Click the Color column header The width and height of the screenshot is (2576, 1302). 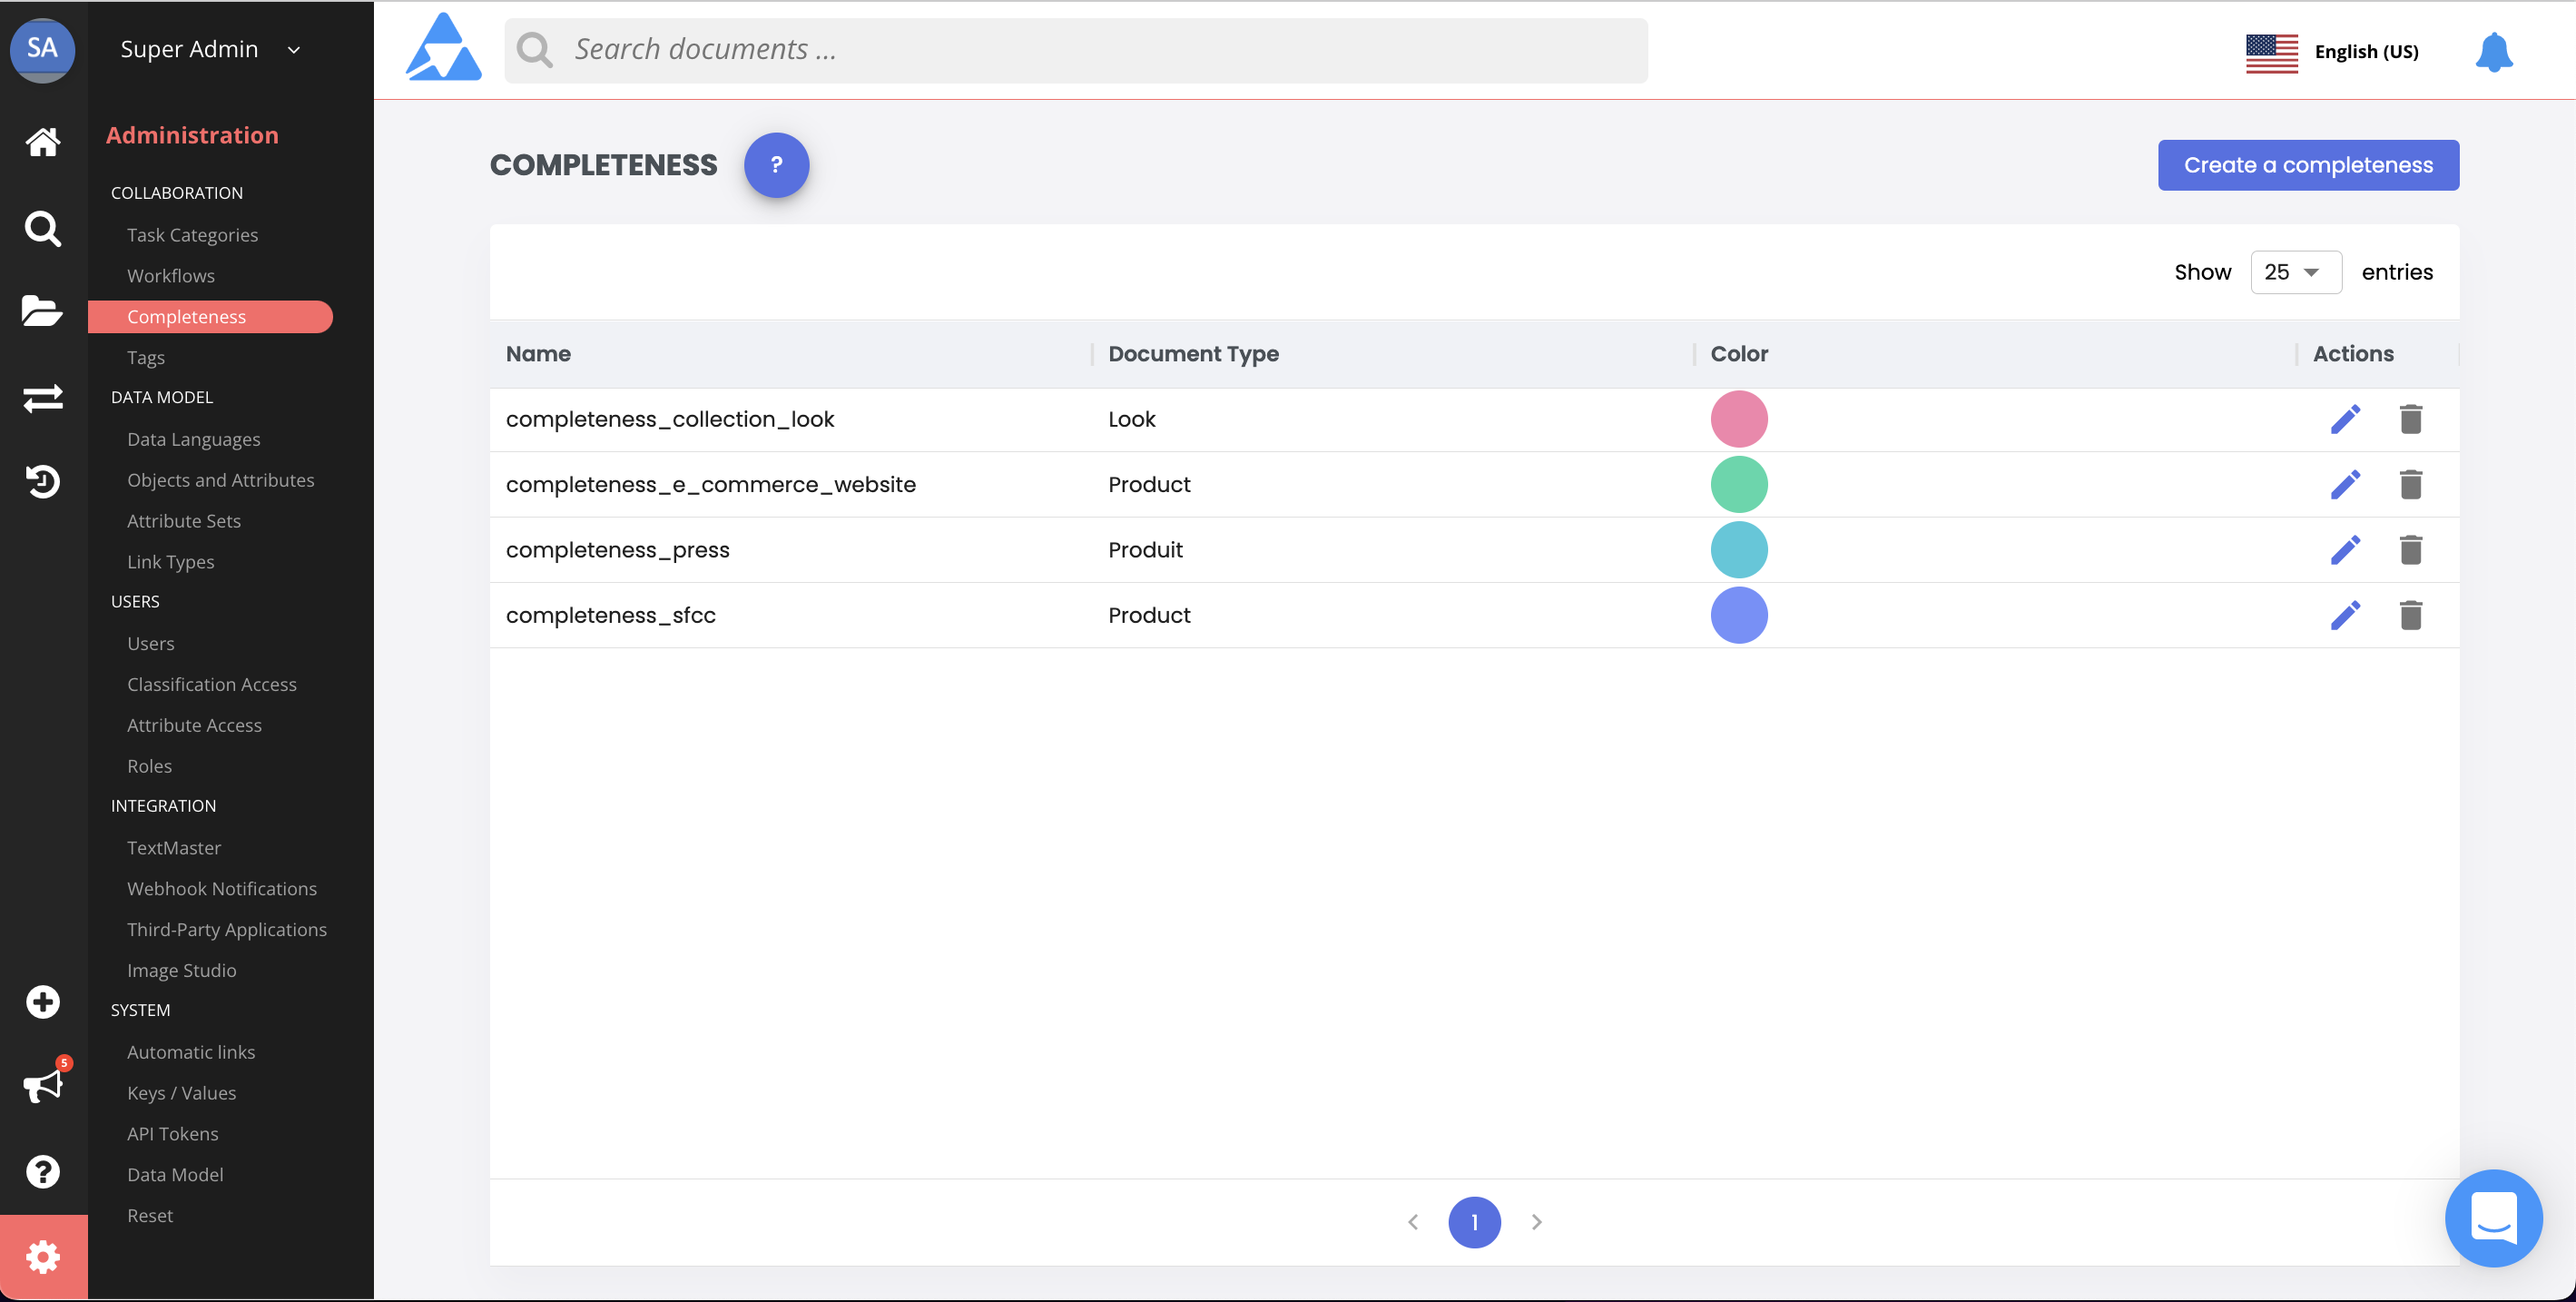pos(1739,354)
